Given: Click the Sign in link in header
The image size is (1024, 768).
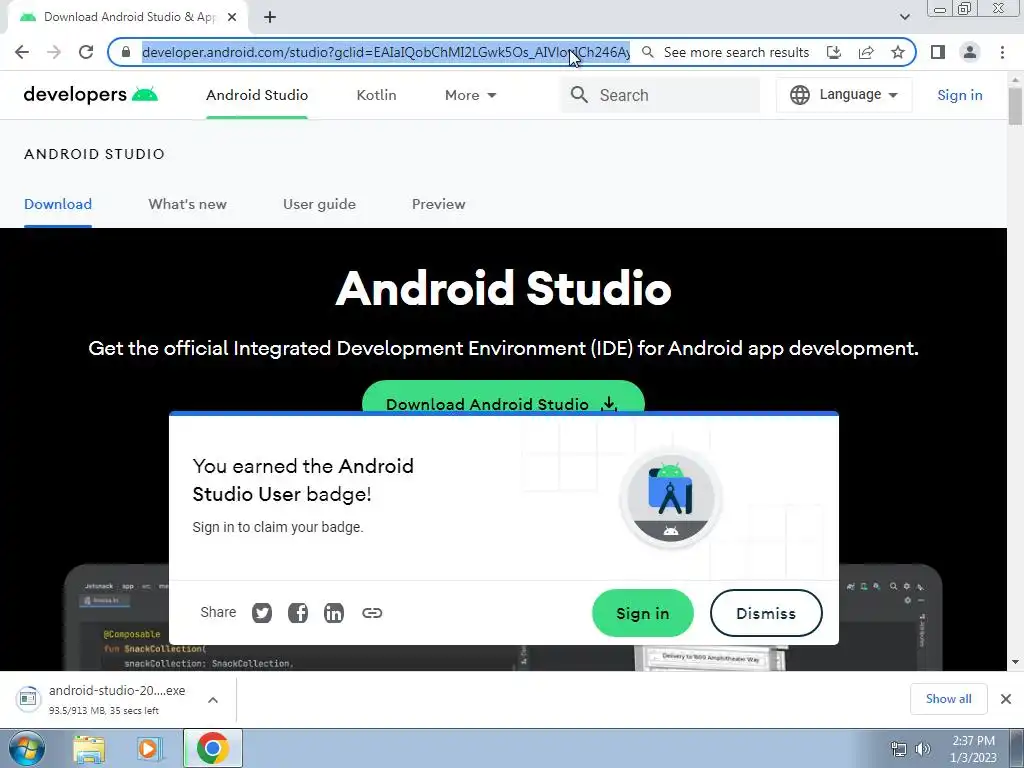Looking at the screenshot, I should click(959, 95).
